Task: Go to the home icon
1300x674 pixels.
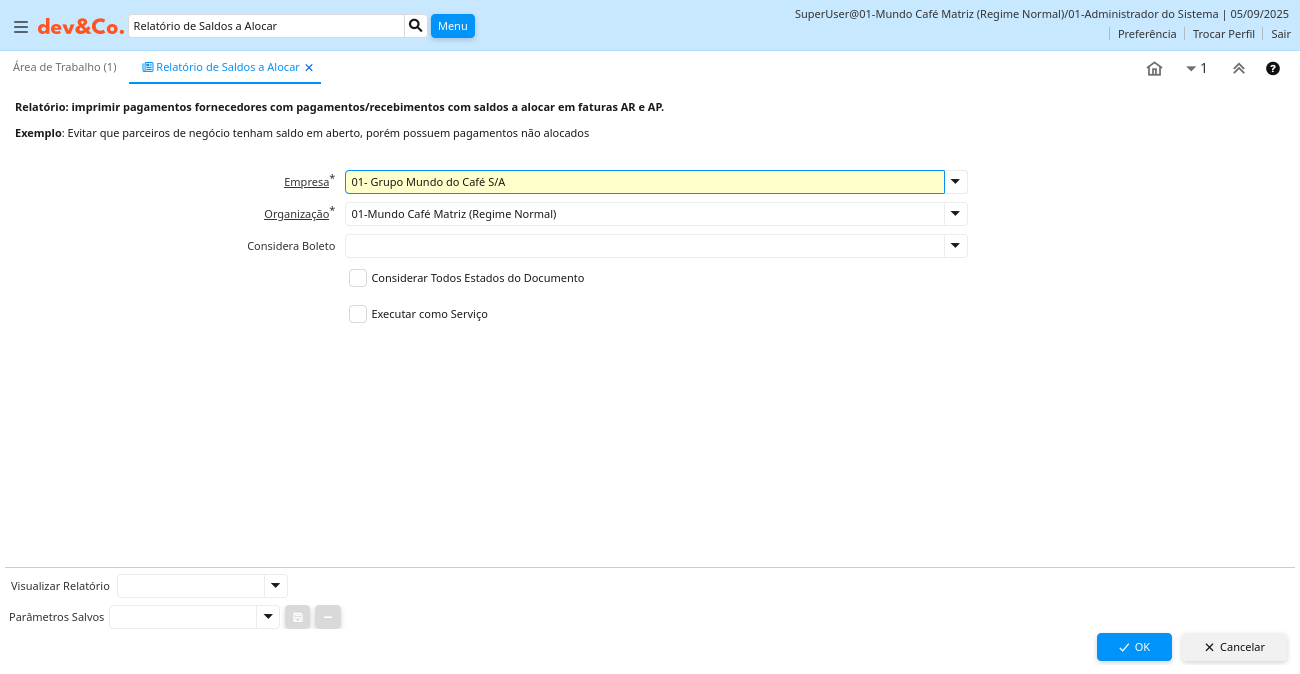Action: click(1154, 69)
